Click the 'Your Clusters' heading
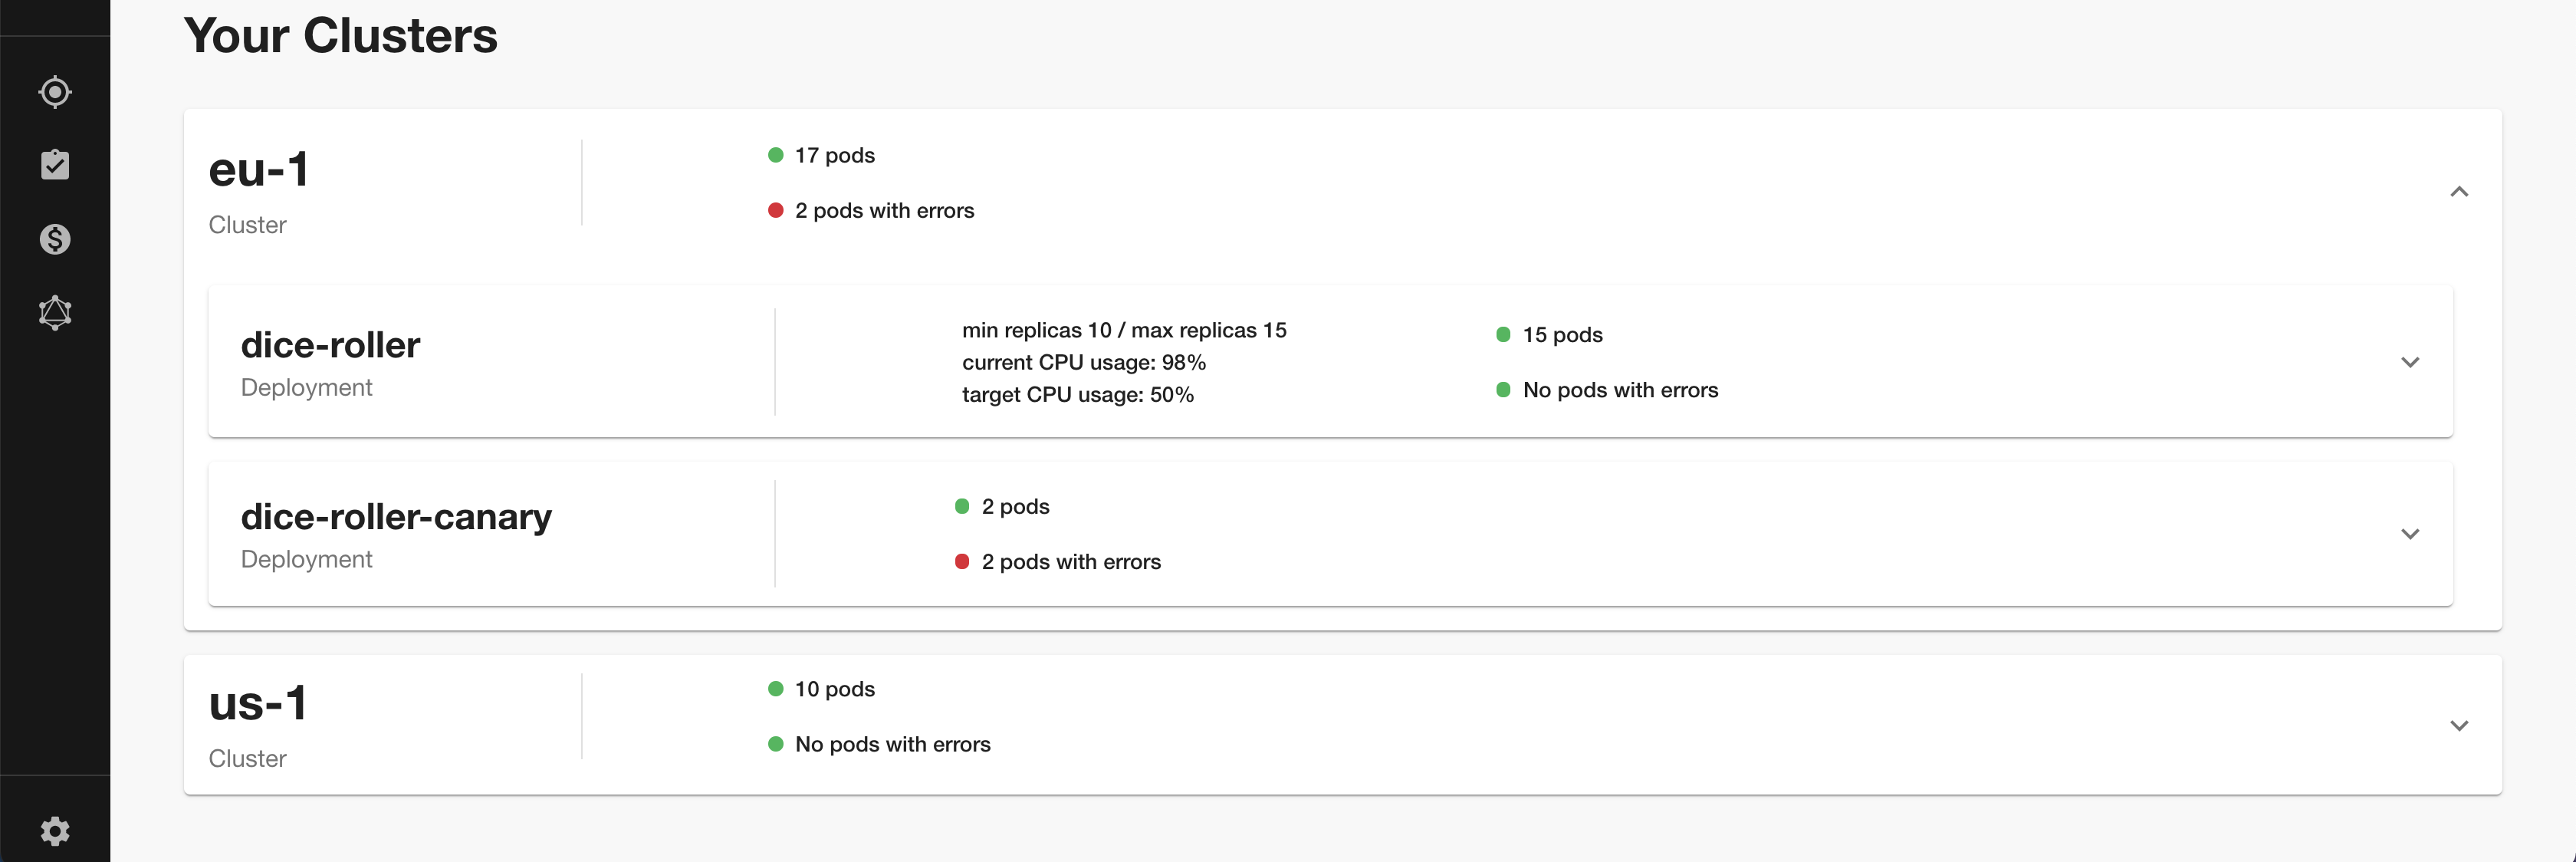 [340, 36]
